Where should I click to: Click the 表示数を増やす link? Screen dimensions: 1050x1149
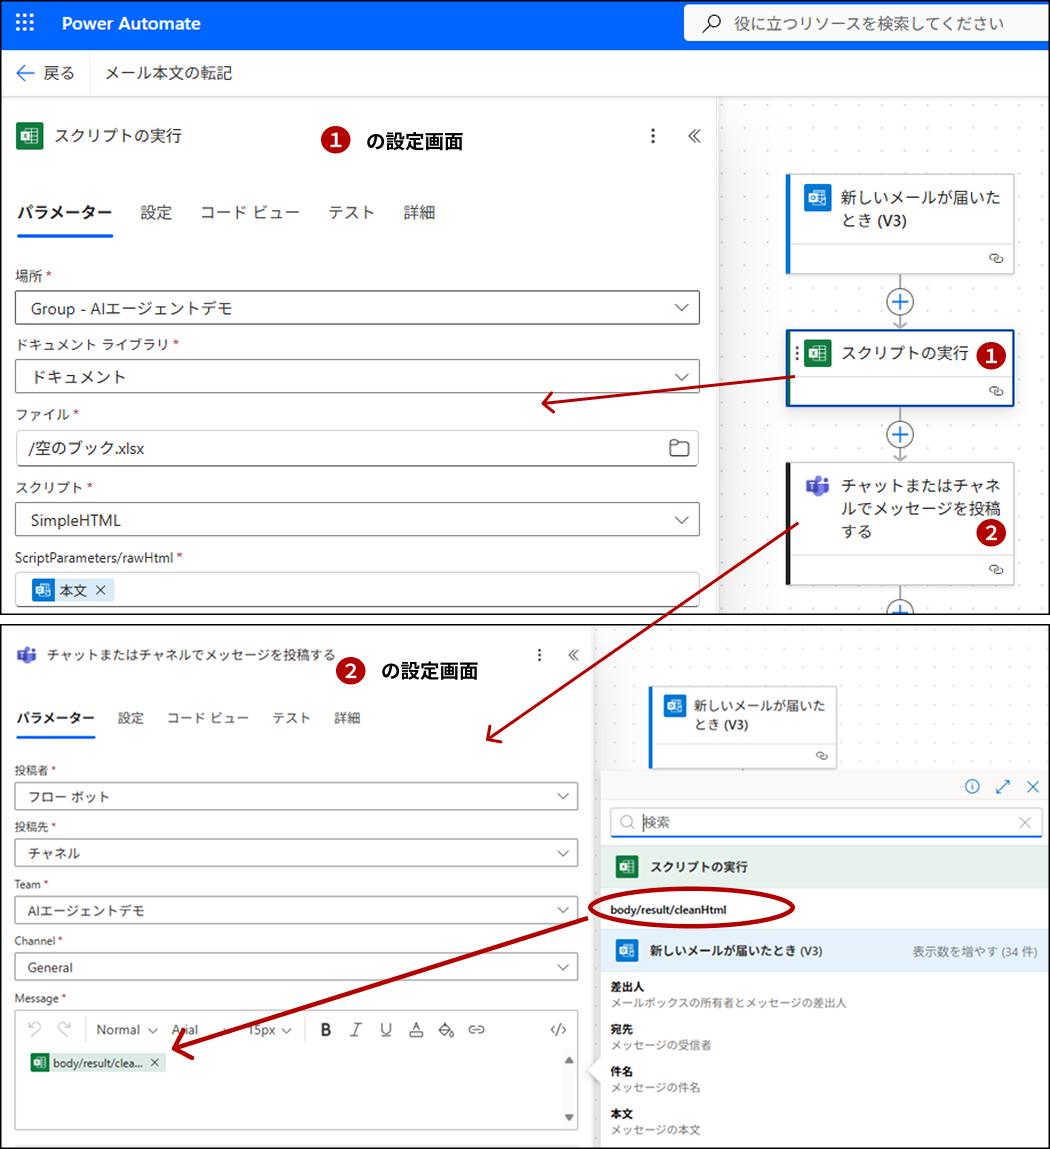(x=974, y=951)
